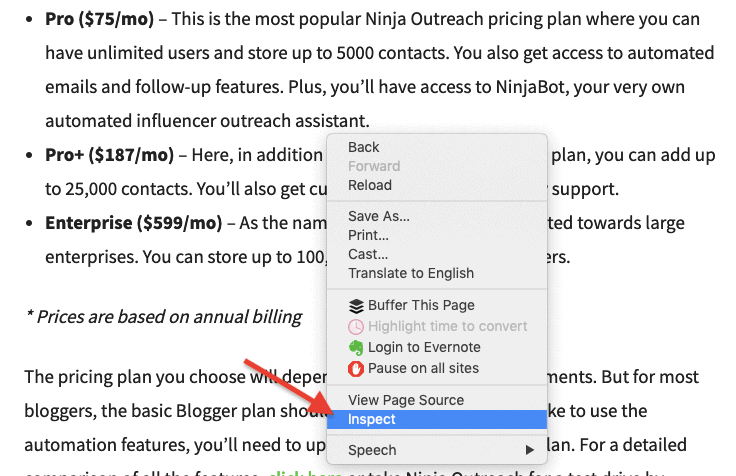This screenshot has width=736, height=476.
Task: Click the Evernote elephant icon
Action: pos(355,348)
